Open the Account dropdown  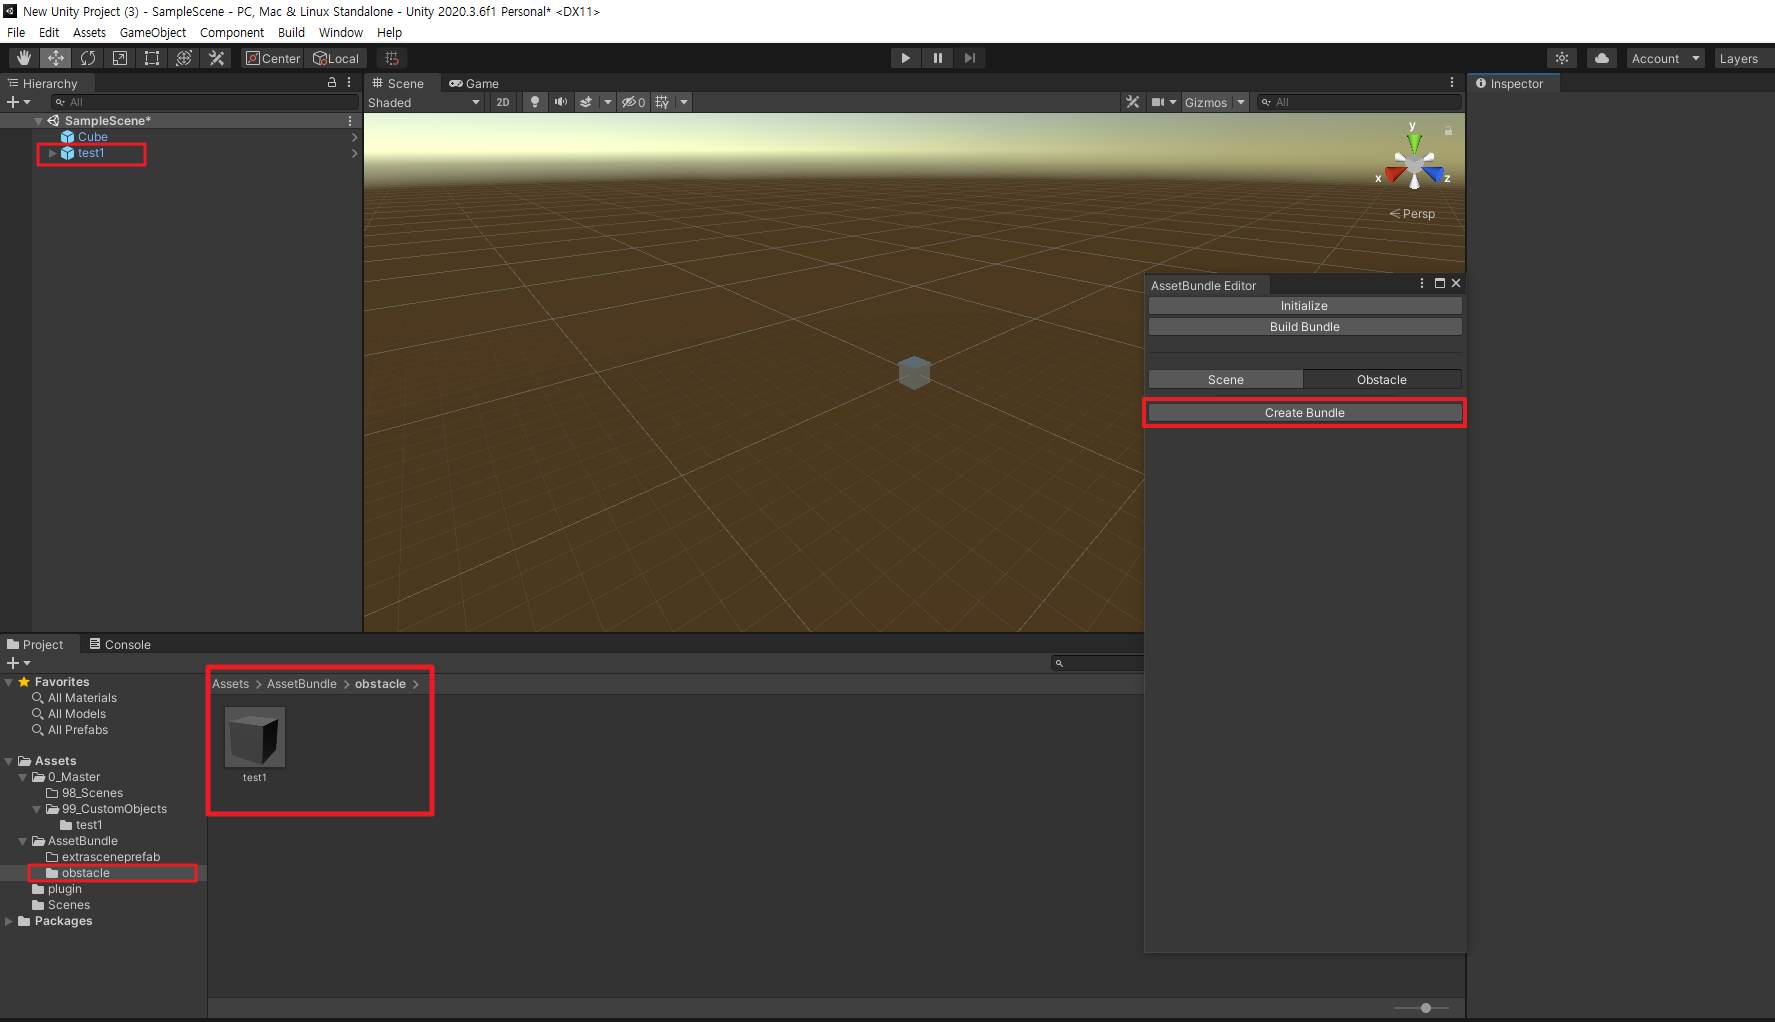click(x=1664, y=58)
